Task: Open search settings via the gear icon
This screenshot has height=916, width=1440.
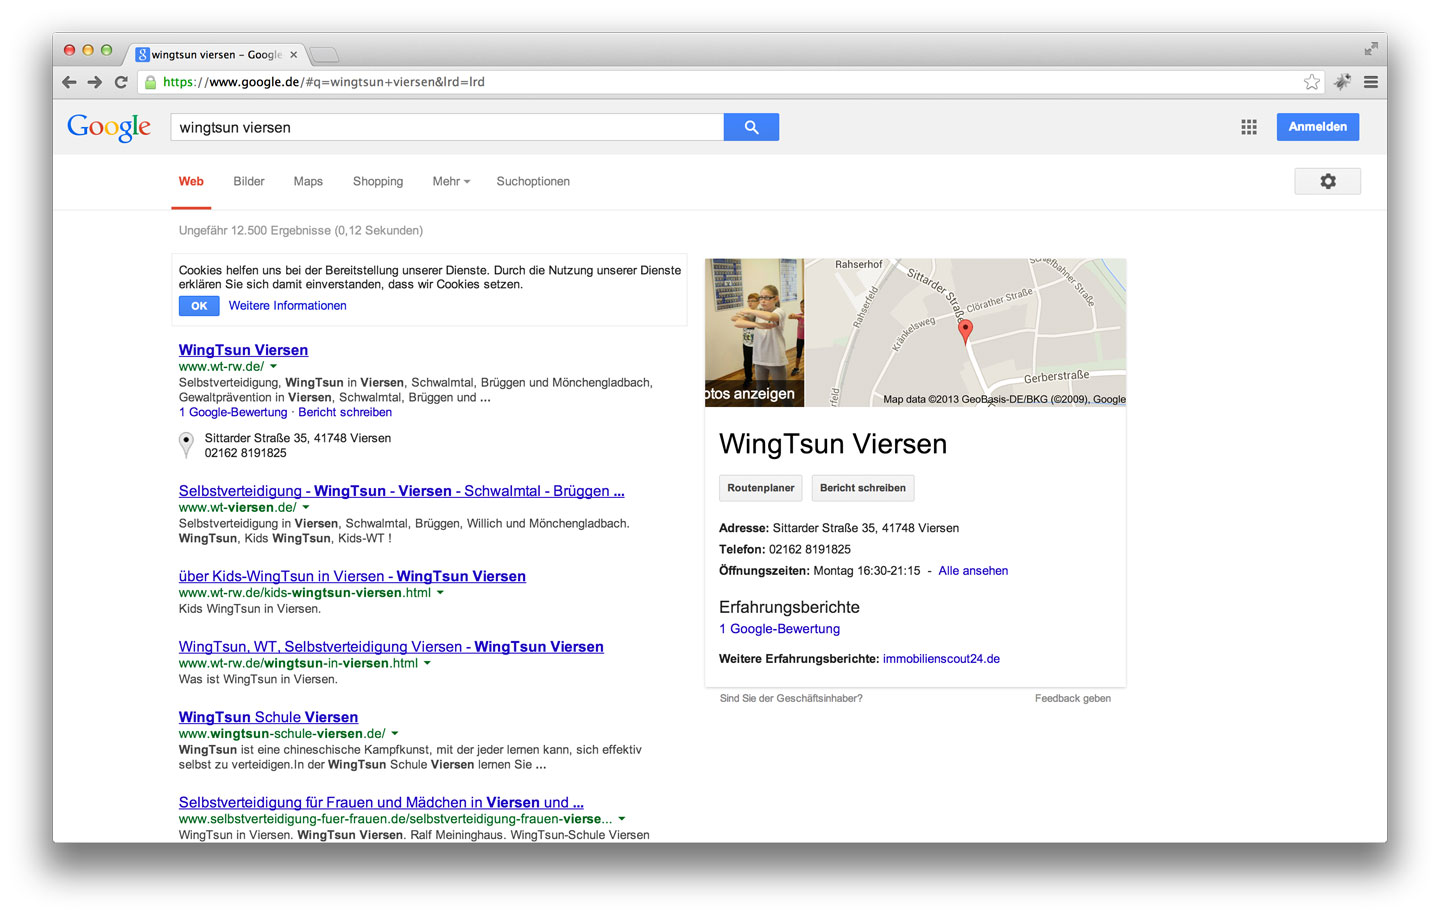Action: tap(1328, 181)
